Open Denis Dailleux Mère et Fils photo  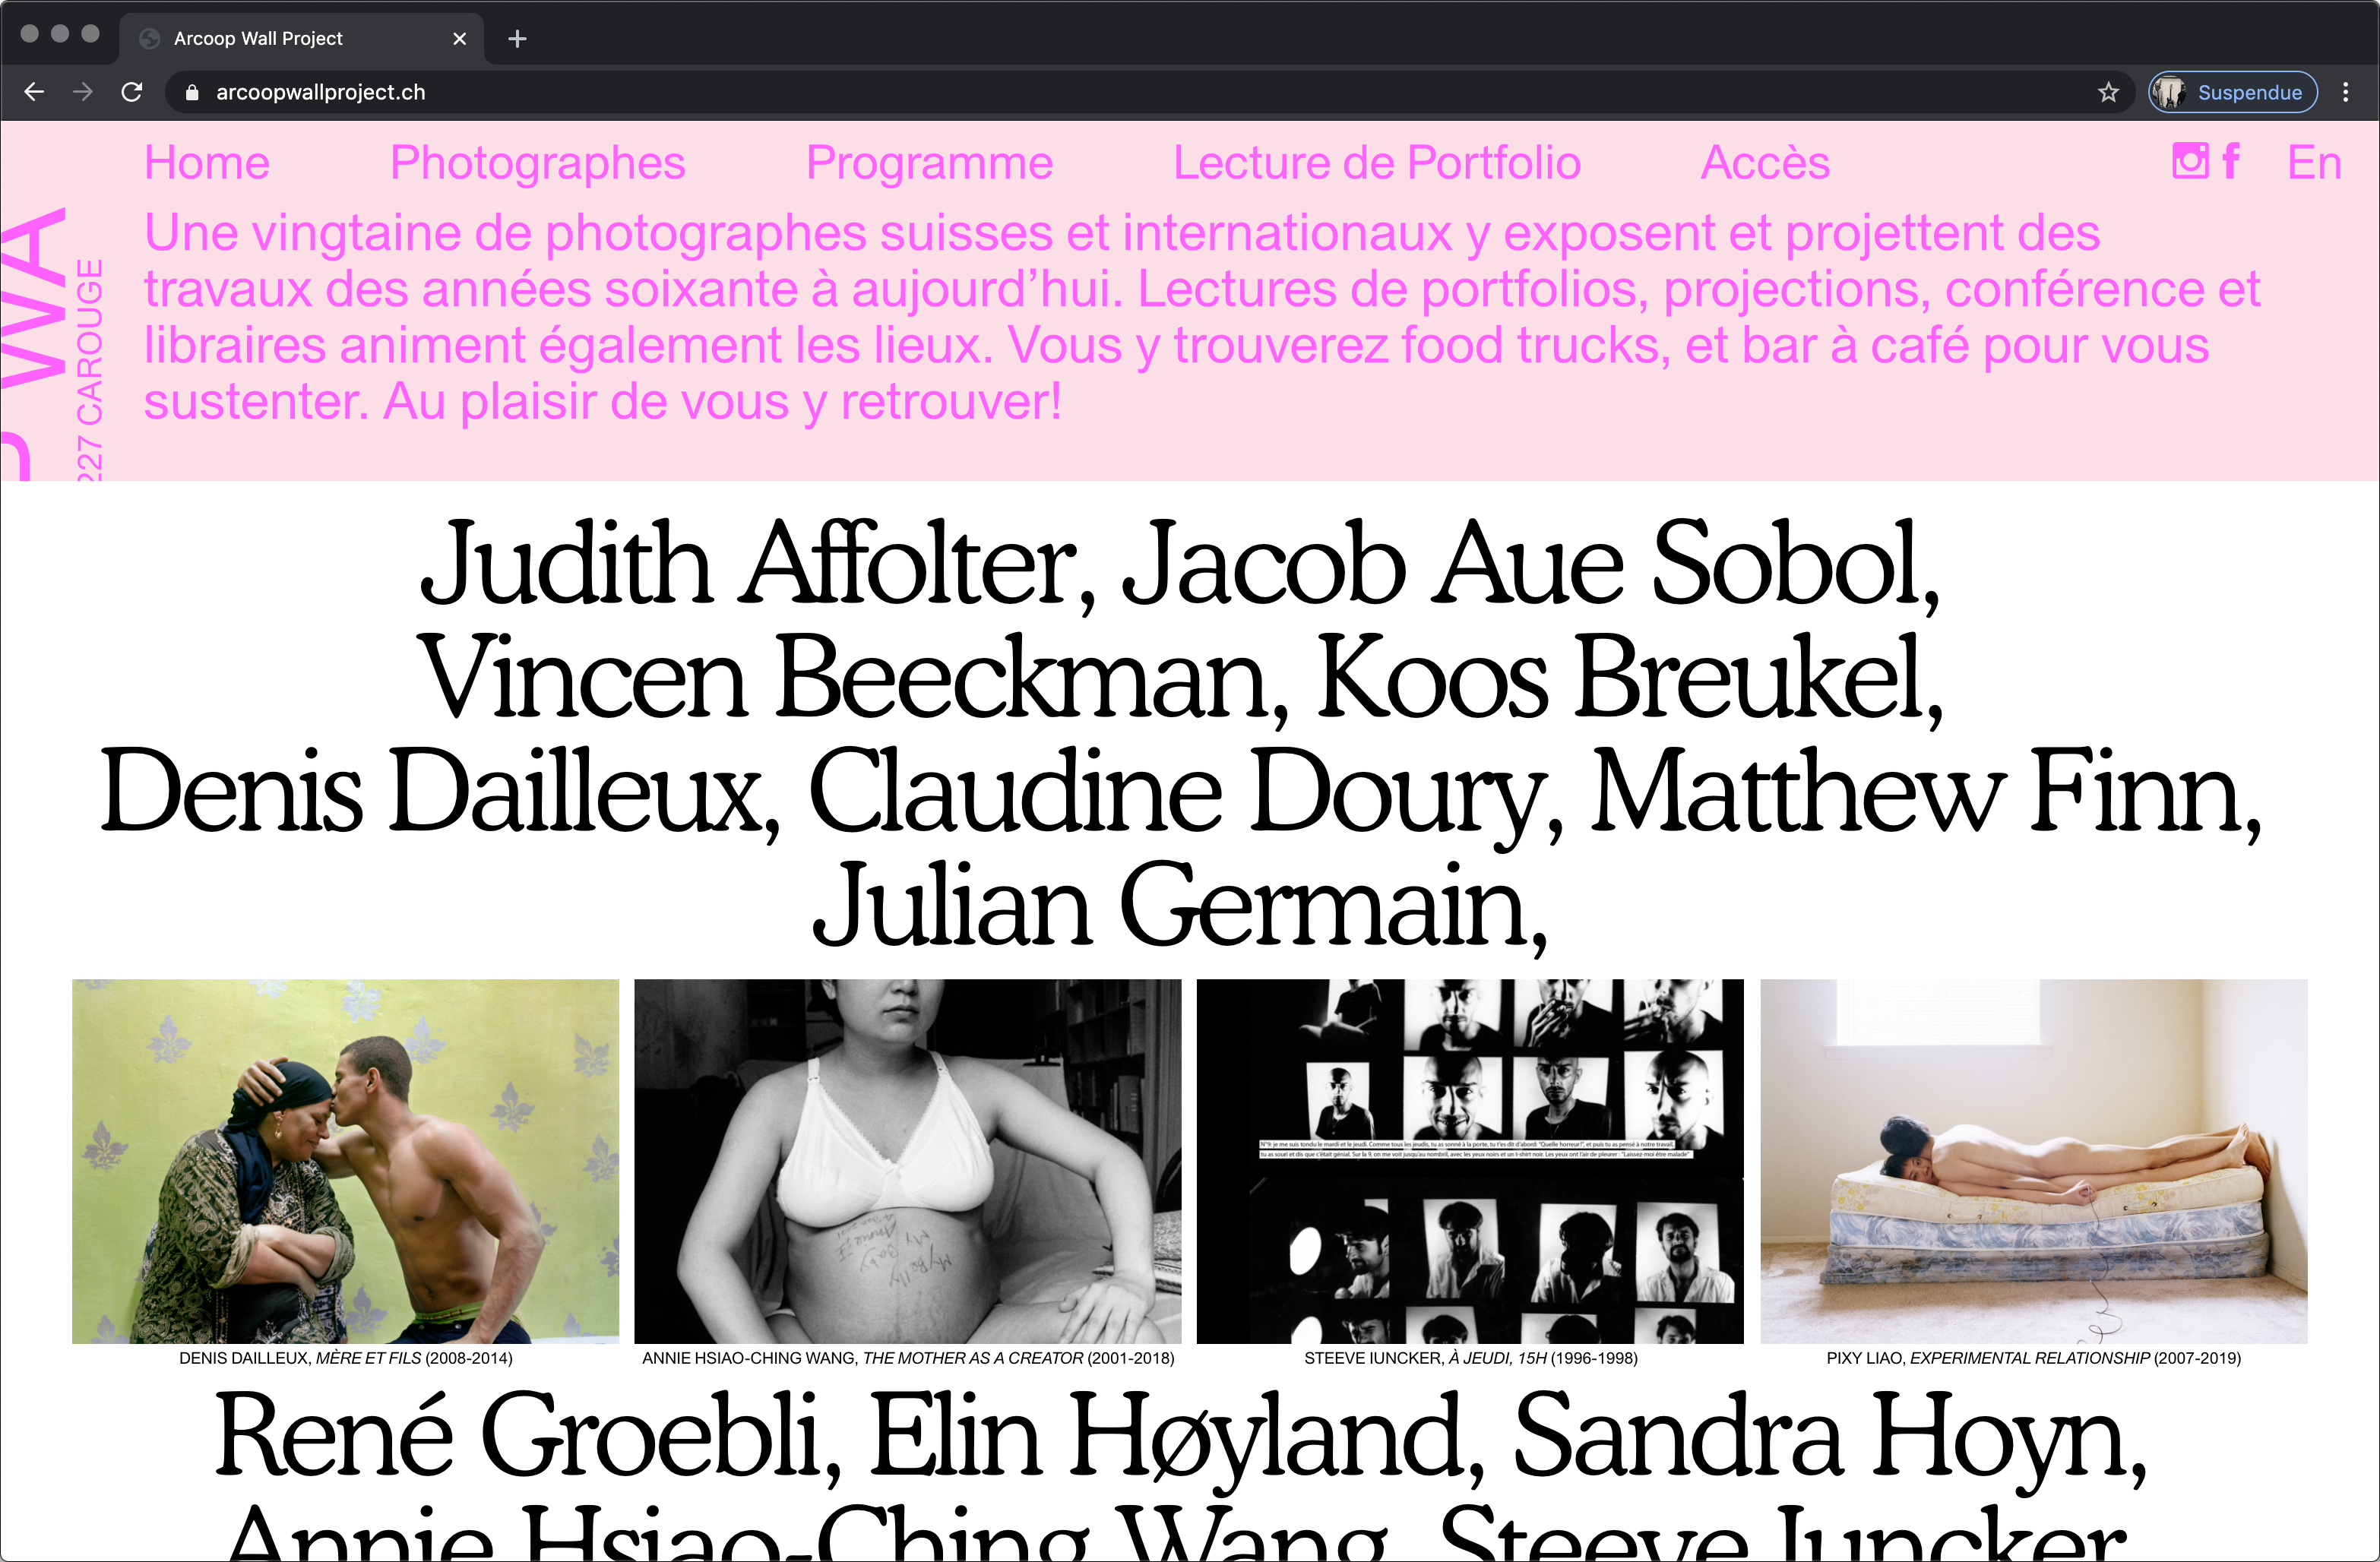coord(345,1161)
